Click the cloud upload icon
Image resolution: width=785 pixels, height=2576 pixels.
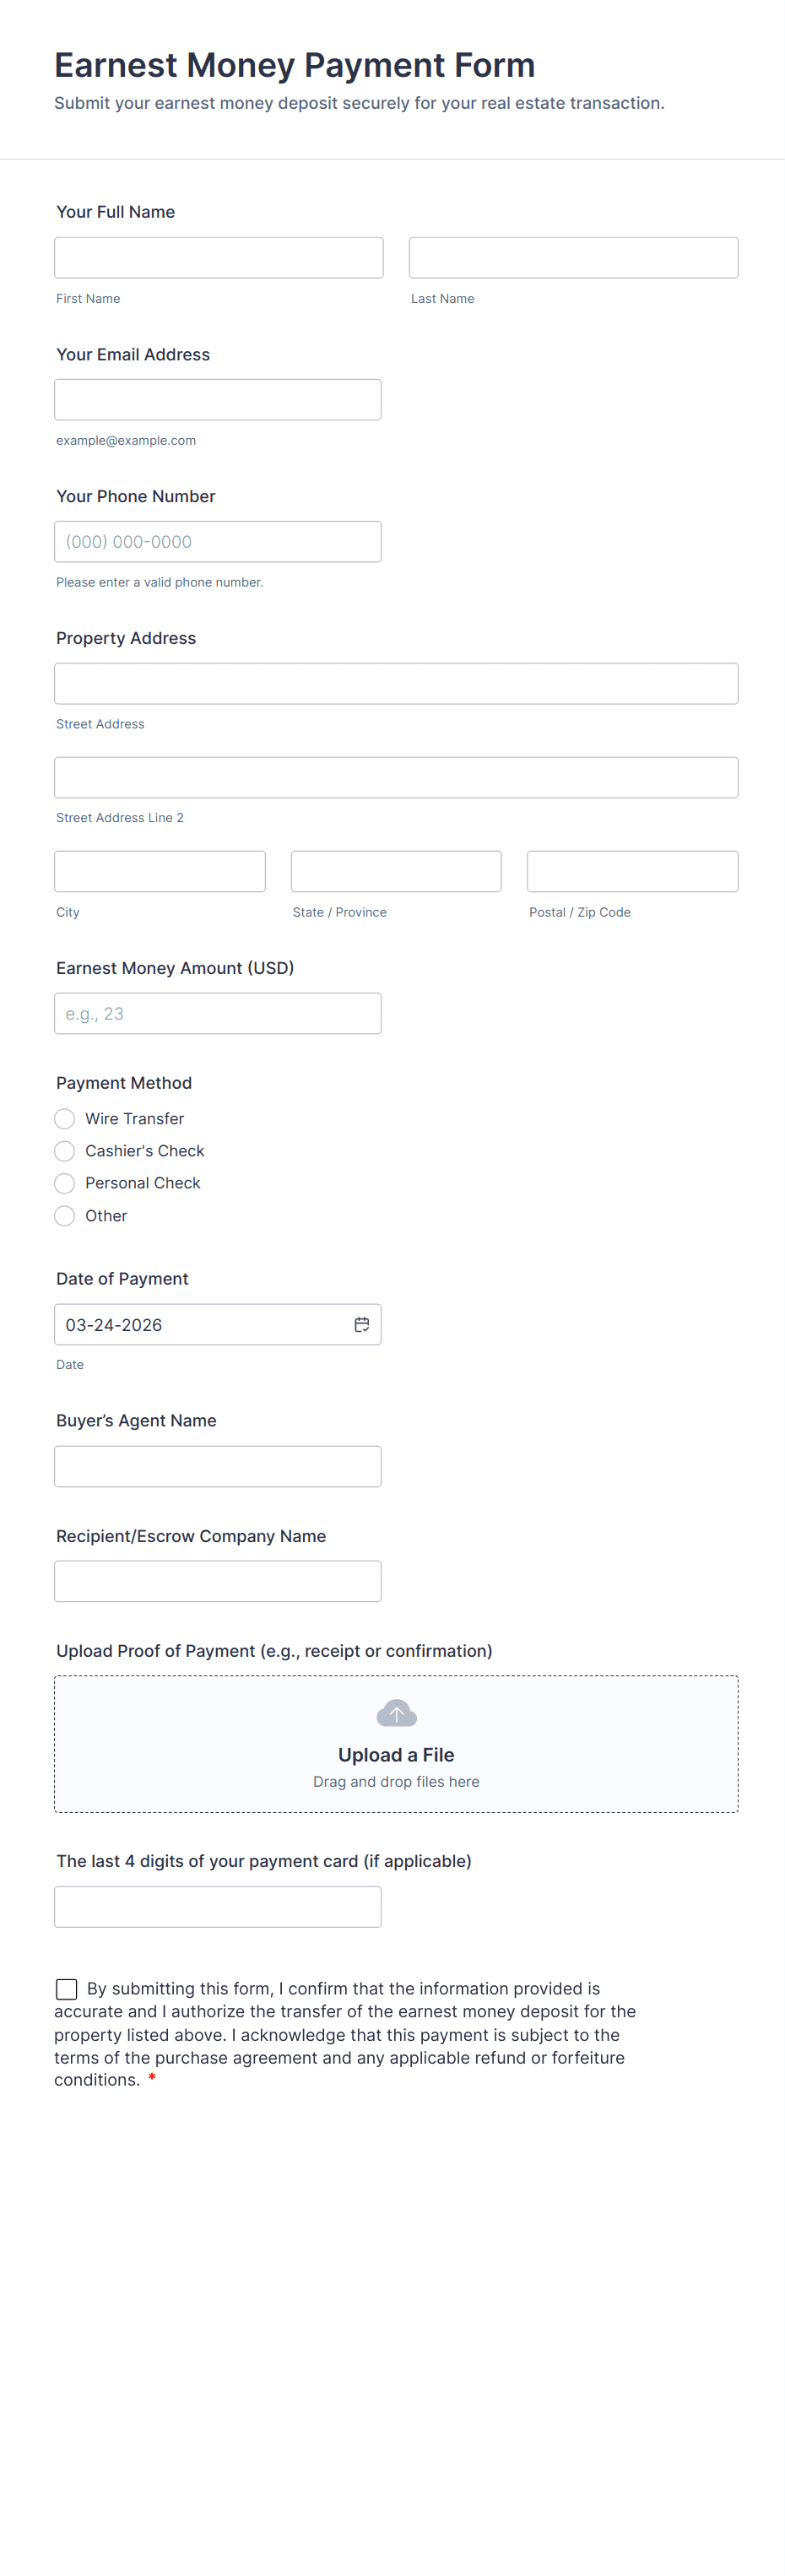click(396, 1713)
